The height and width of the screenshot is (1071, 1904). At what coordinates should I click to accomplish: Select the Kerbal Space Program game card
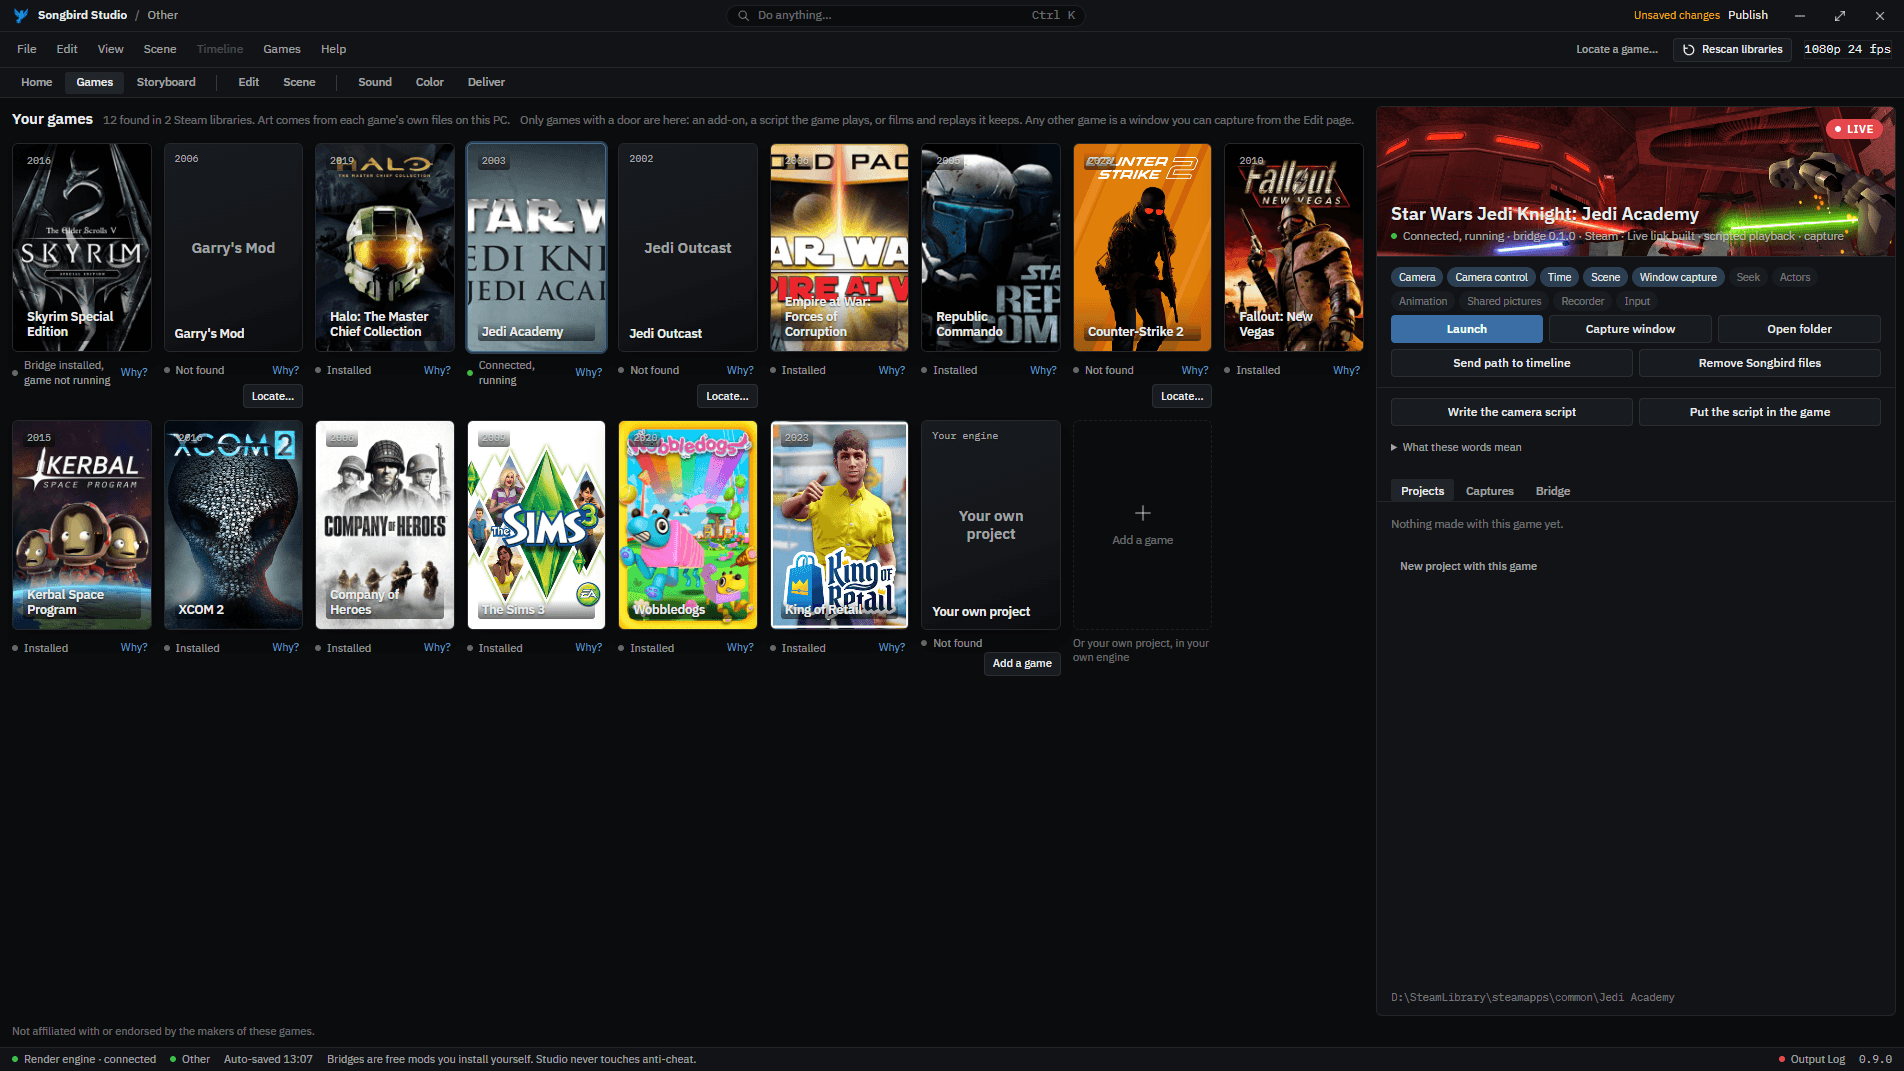coord(82,525)
